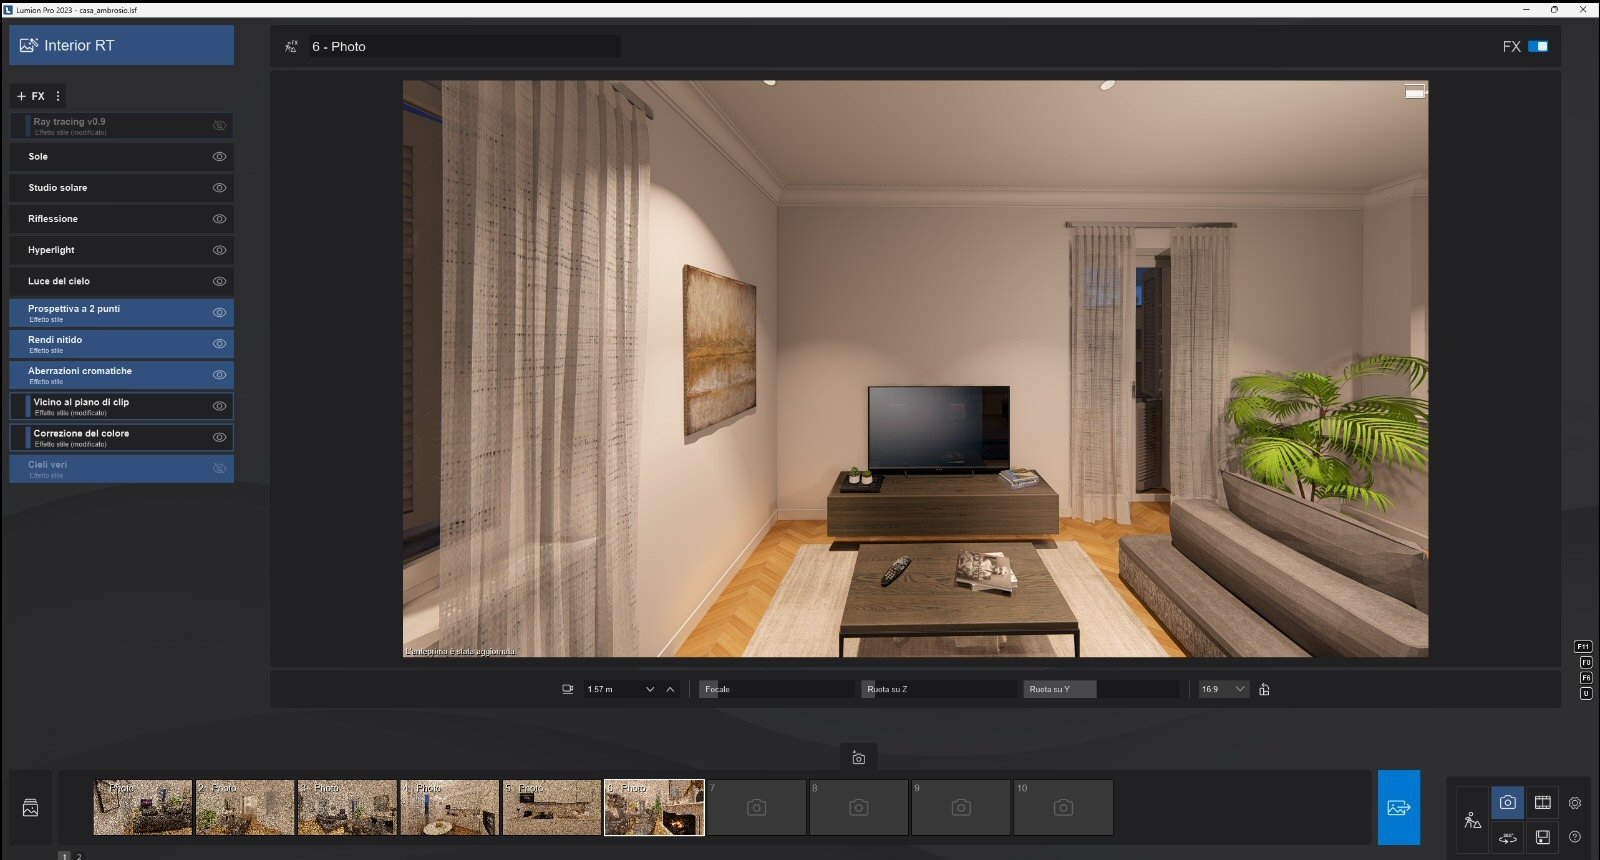
Task: Toggle visibility of the Hyperlight effect
Action: coord(219,250)
